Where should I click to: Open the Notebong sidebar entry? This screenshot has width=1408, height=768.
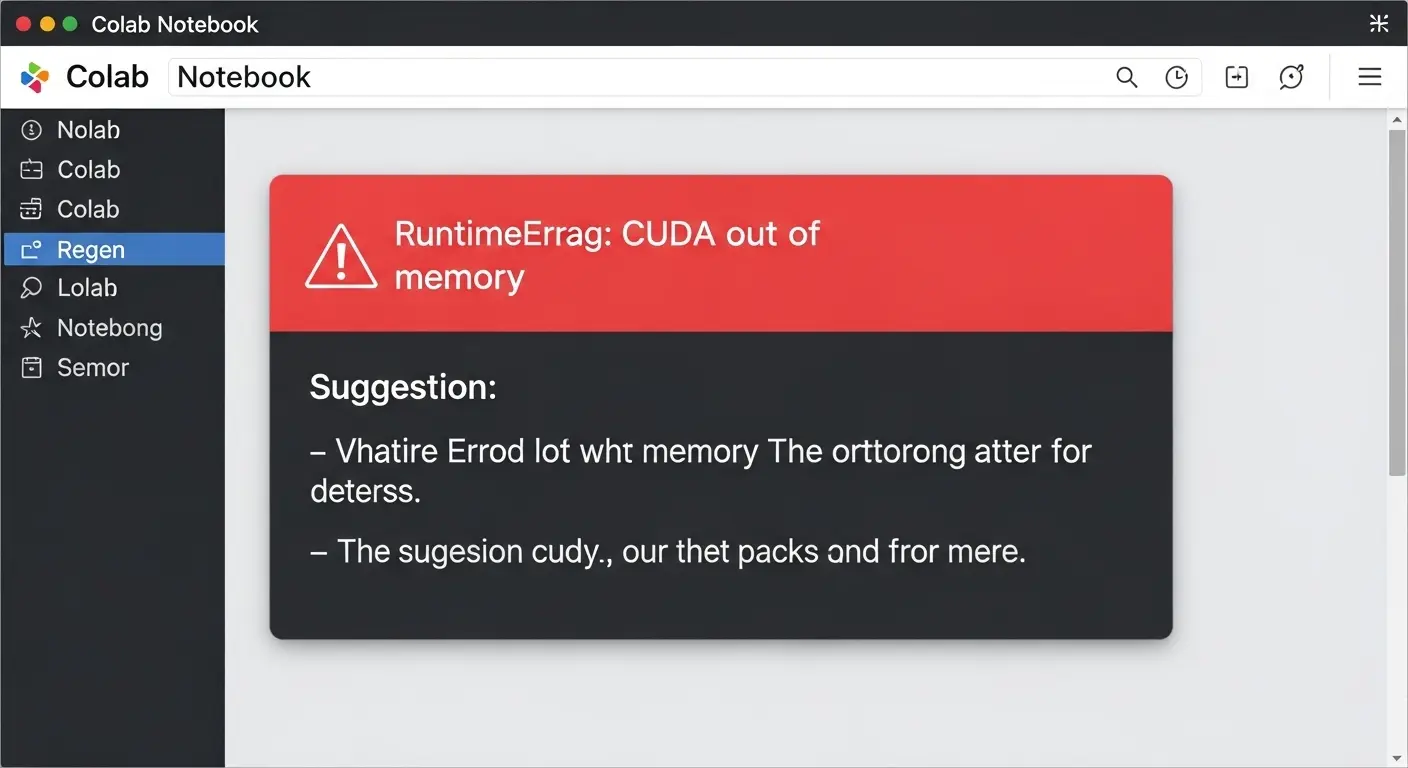[x=109, y=328]
